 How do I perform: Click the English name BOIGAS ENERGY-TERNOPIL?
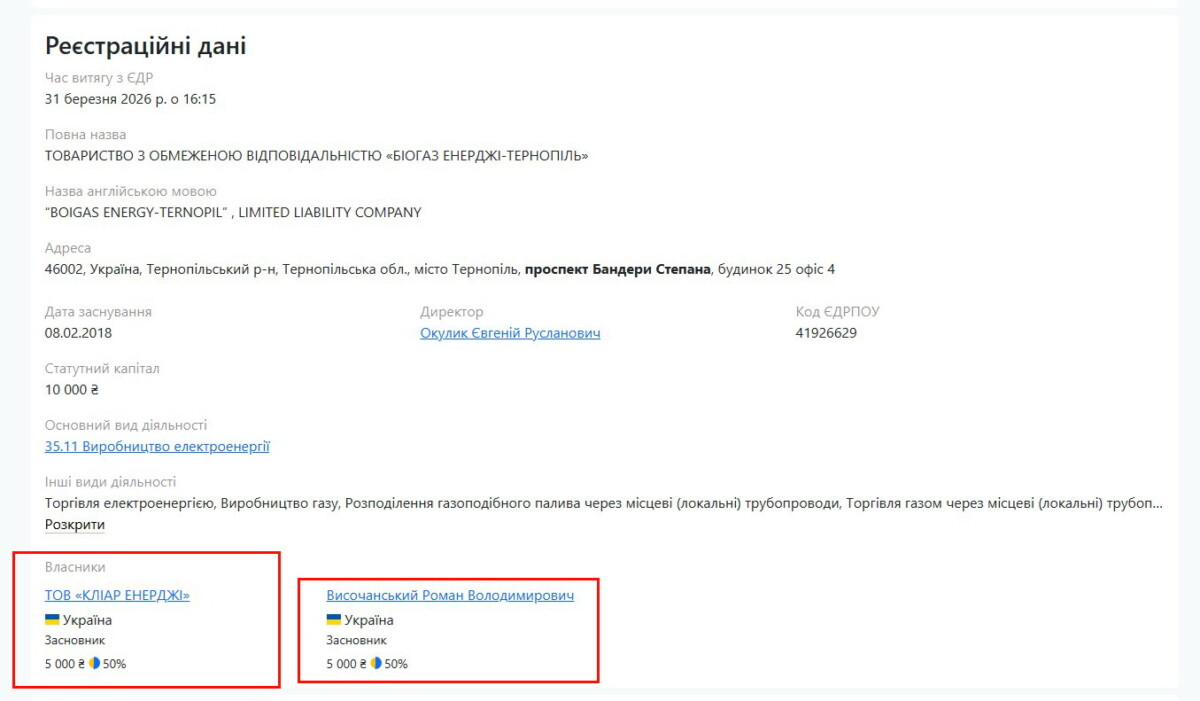[233, 212]
